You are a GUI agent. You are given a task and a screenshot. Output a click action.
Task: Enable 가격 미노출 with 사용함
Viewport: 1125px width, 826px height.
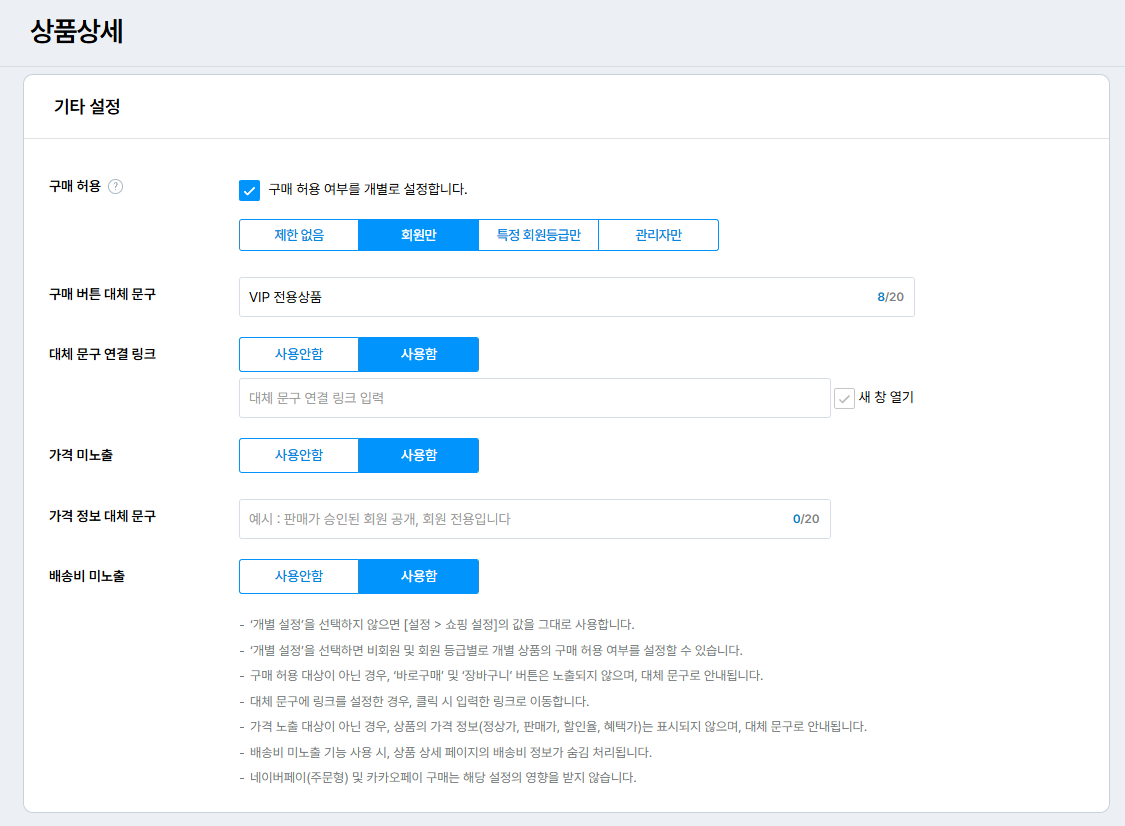click(418, 456)
